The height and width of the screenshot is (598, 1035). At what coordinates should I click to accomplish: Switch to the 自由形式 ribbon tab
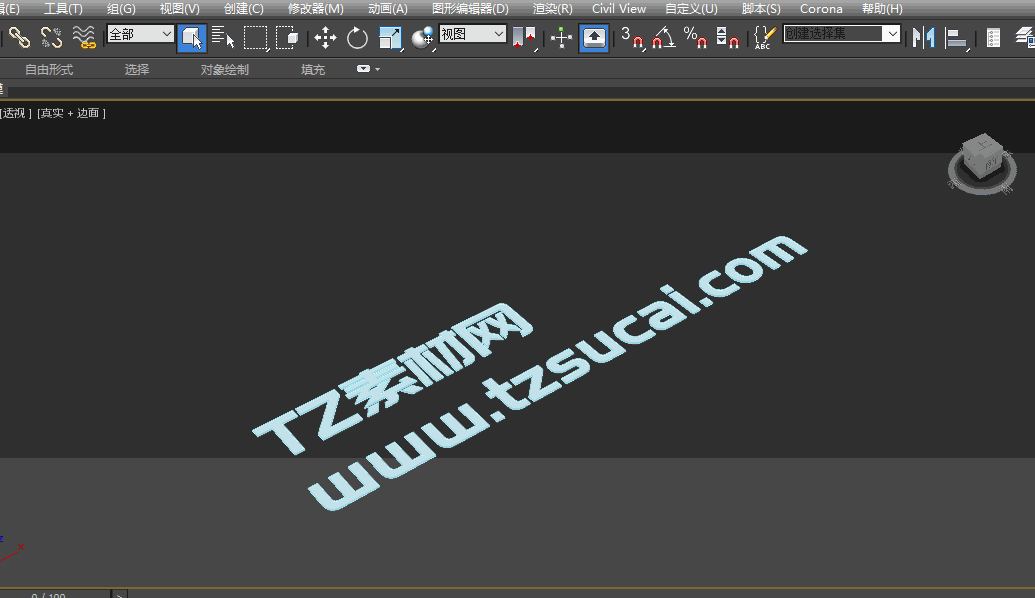[x=49, y=69]
